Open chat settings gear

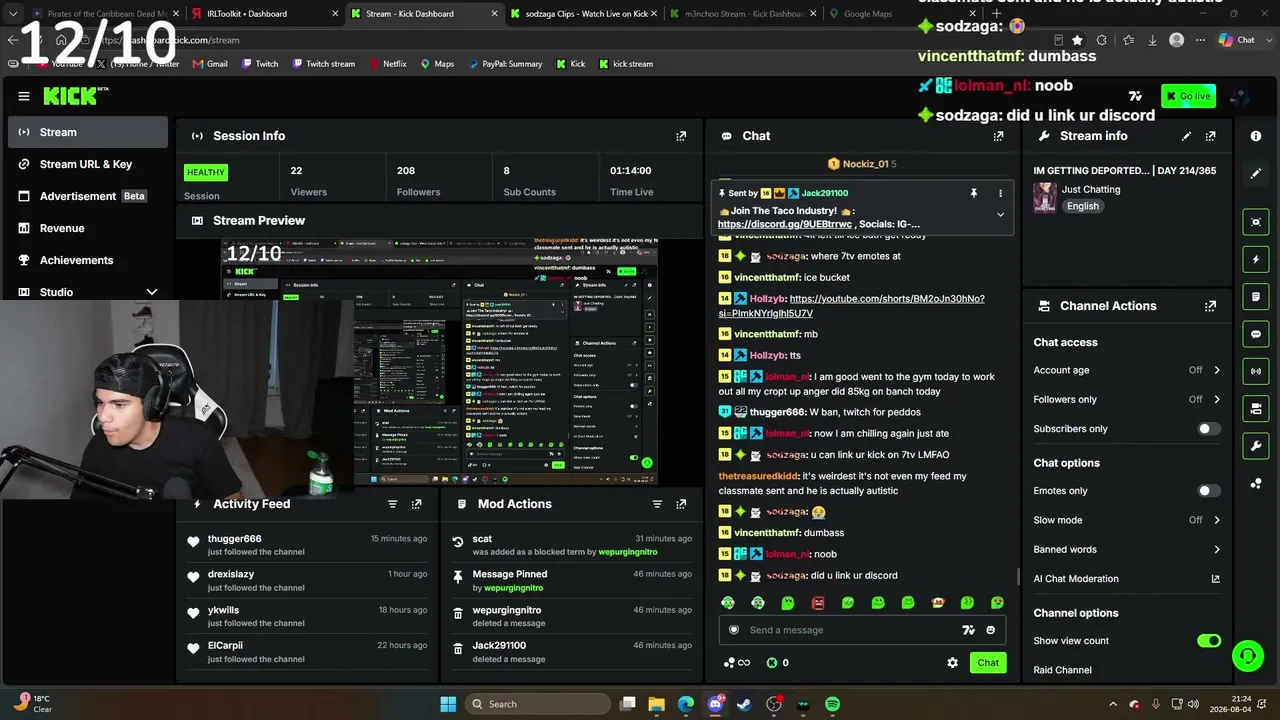pyautogui.click(x=952, y=662)
